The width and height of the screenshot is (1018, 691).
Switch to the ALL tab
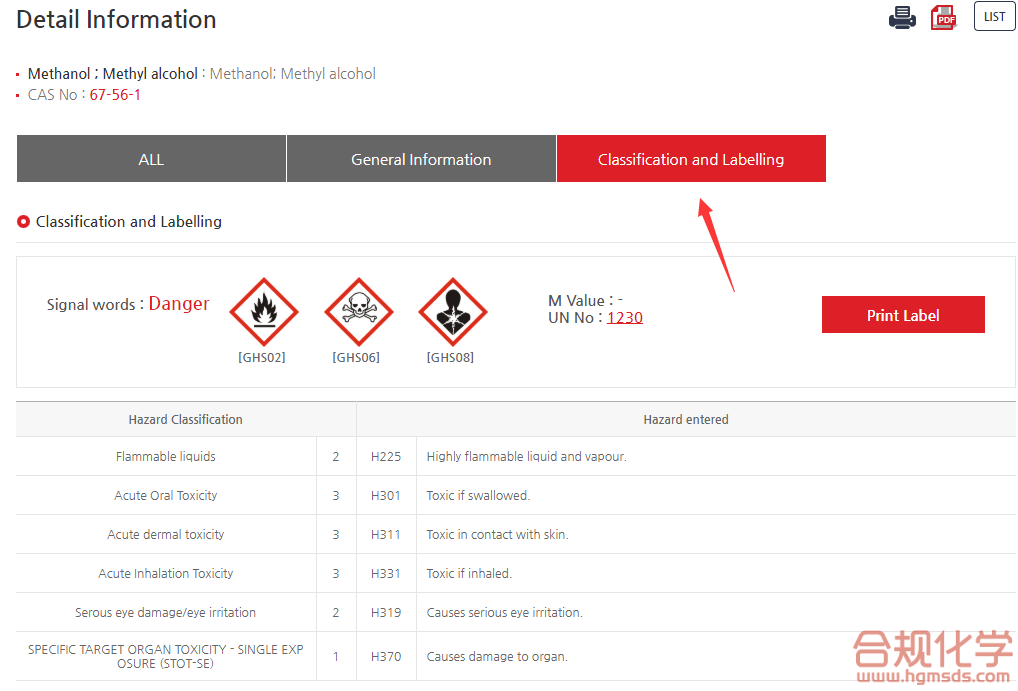coord(151,159)
